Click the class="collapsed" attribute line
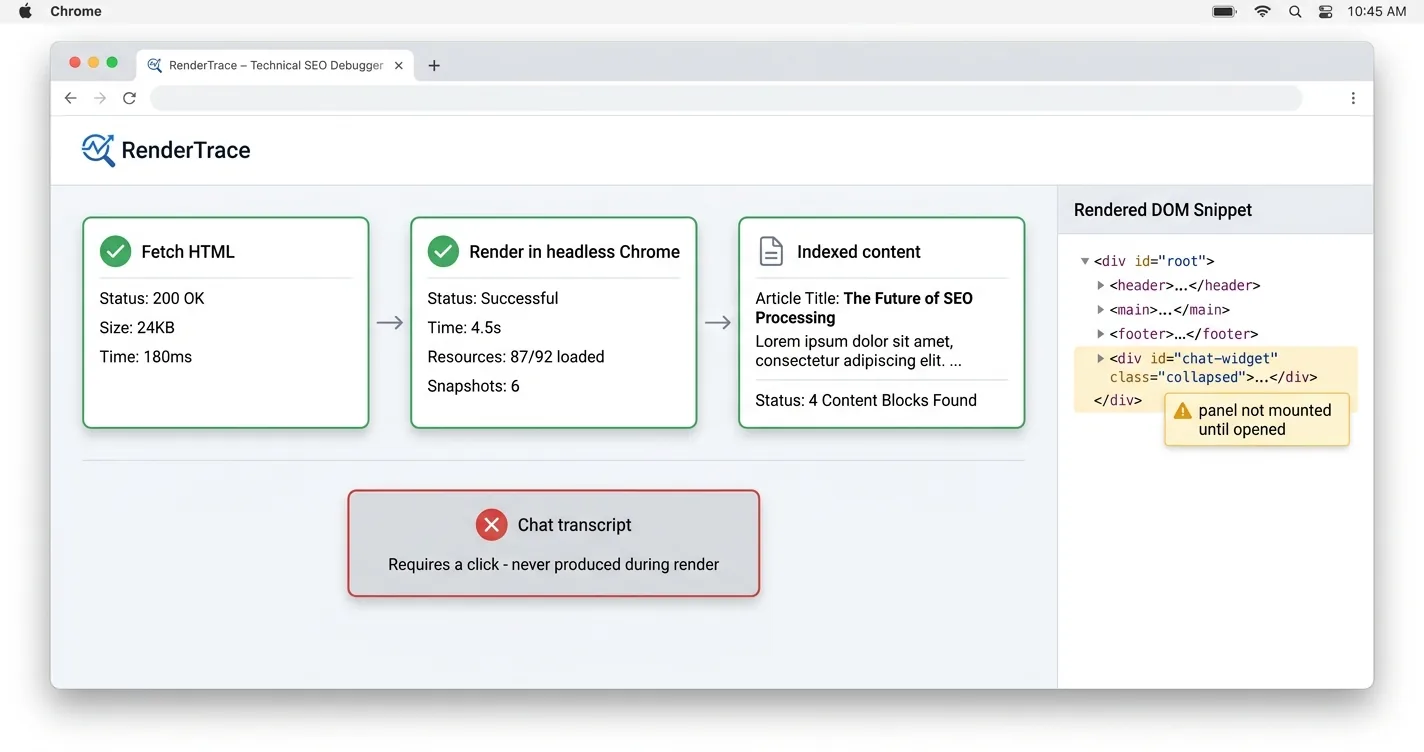 [1214, 378]
